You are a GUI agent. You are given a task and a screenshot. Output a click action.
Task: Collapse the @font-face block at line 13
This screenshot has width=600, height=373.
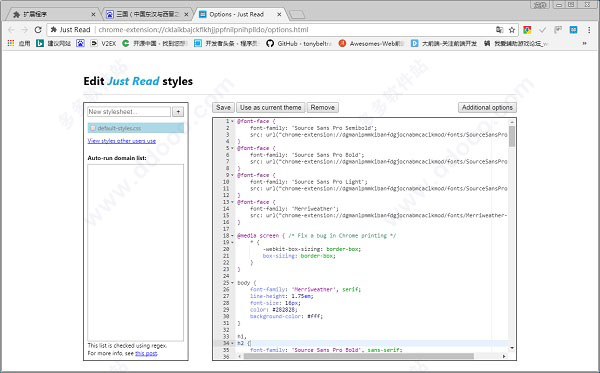coord(232,202)
